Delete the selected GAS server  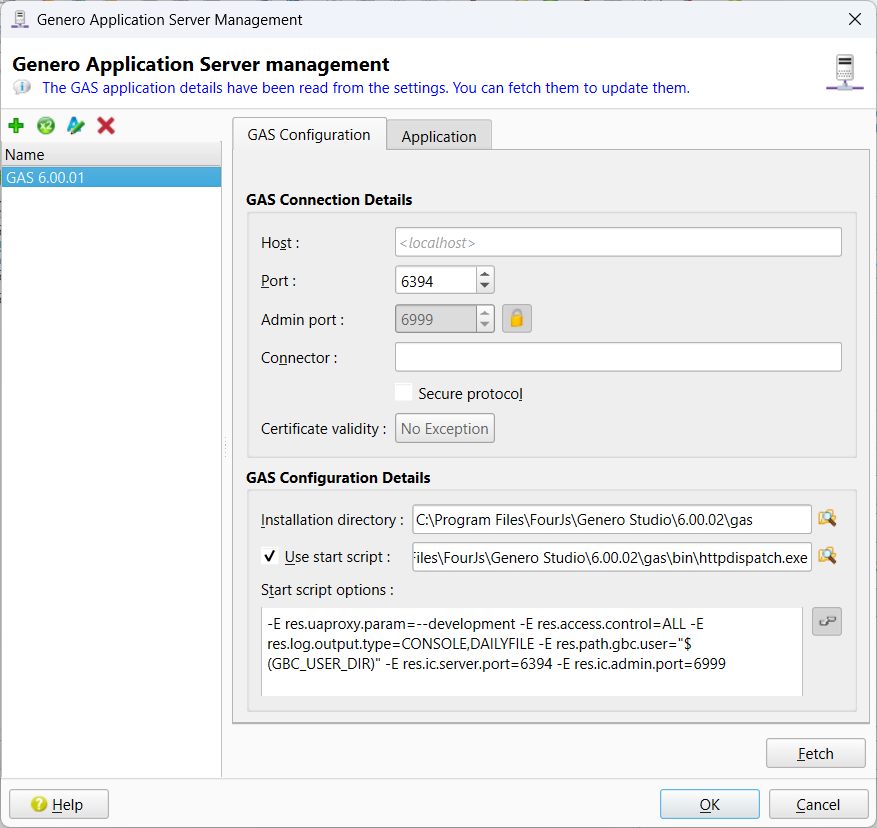click(x=103, y=125)
